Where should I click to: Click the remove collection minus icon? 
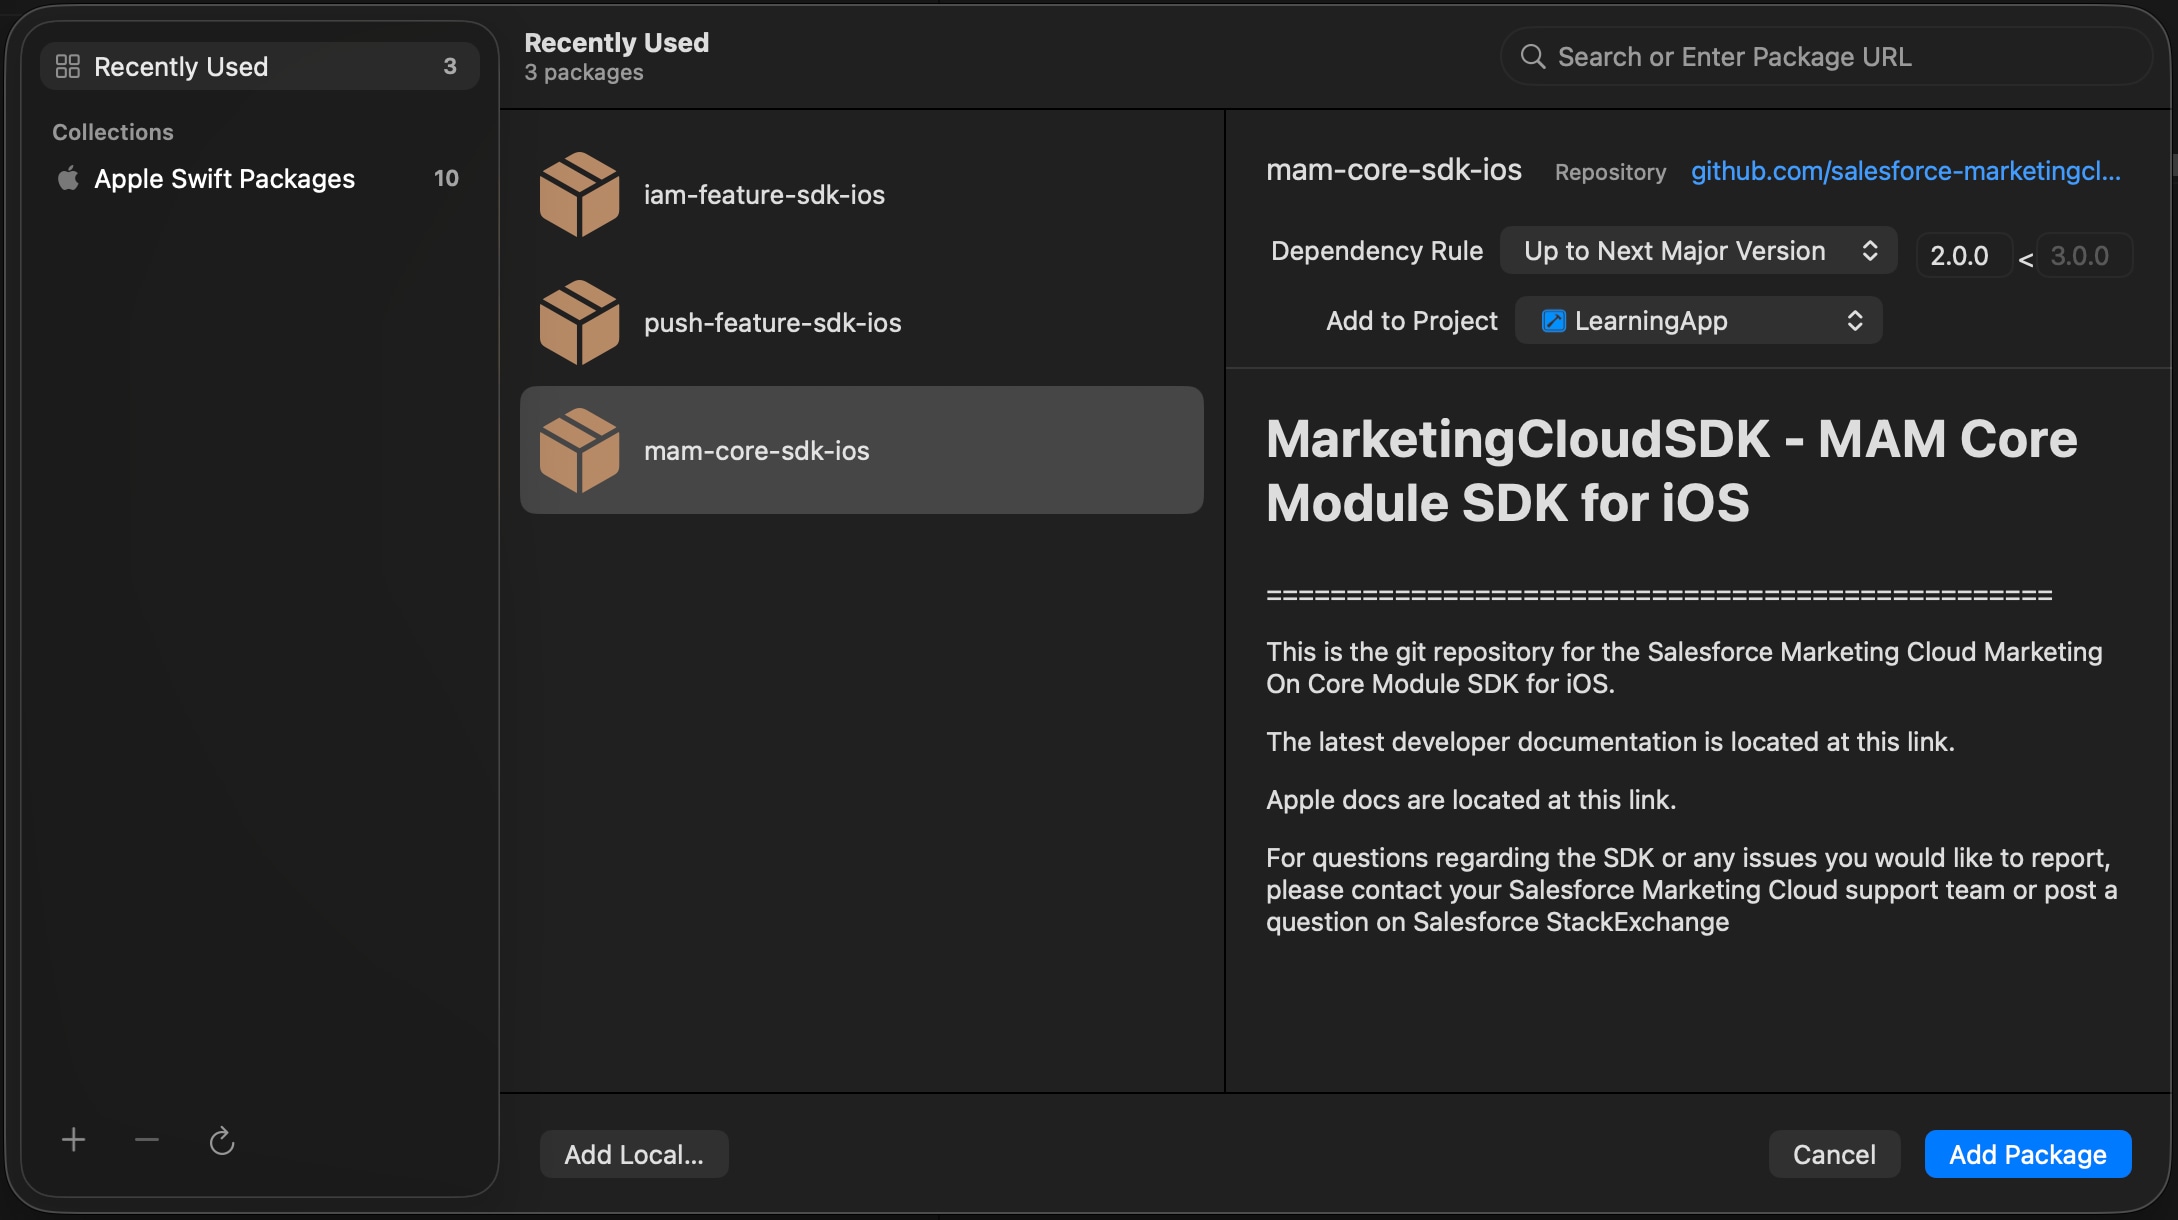[x=146, y=1139]
